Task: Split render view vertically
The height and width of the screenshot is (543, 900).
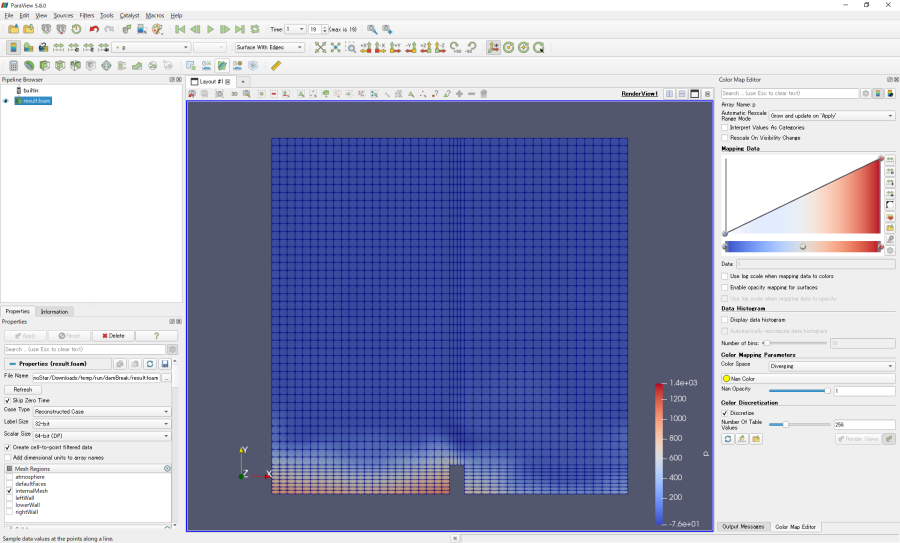Action: [x=682, y=94]
